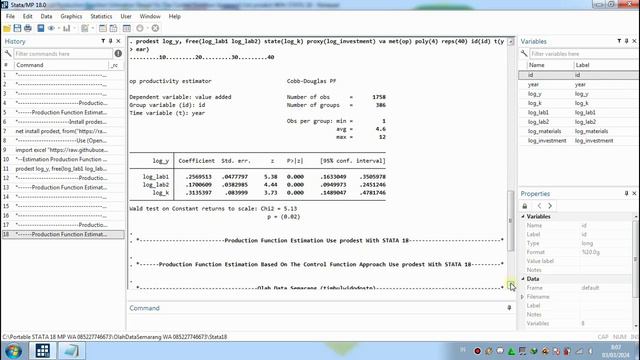Screen dimensions: 640x360
Task: Select the log_lab1 variable
Action: pos(579,112)
